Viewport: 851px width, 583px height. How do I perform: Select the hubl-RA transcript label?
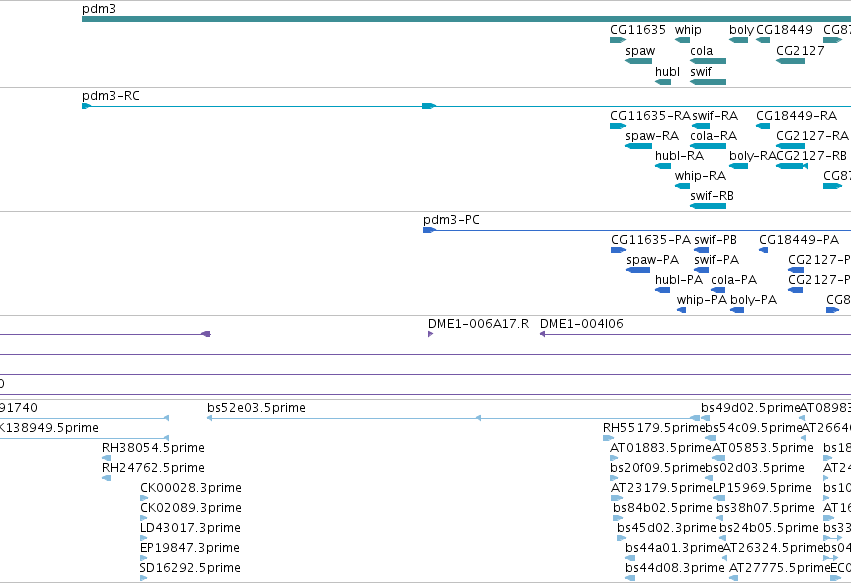(x=679, y=156)
